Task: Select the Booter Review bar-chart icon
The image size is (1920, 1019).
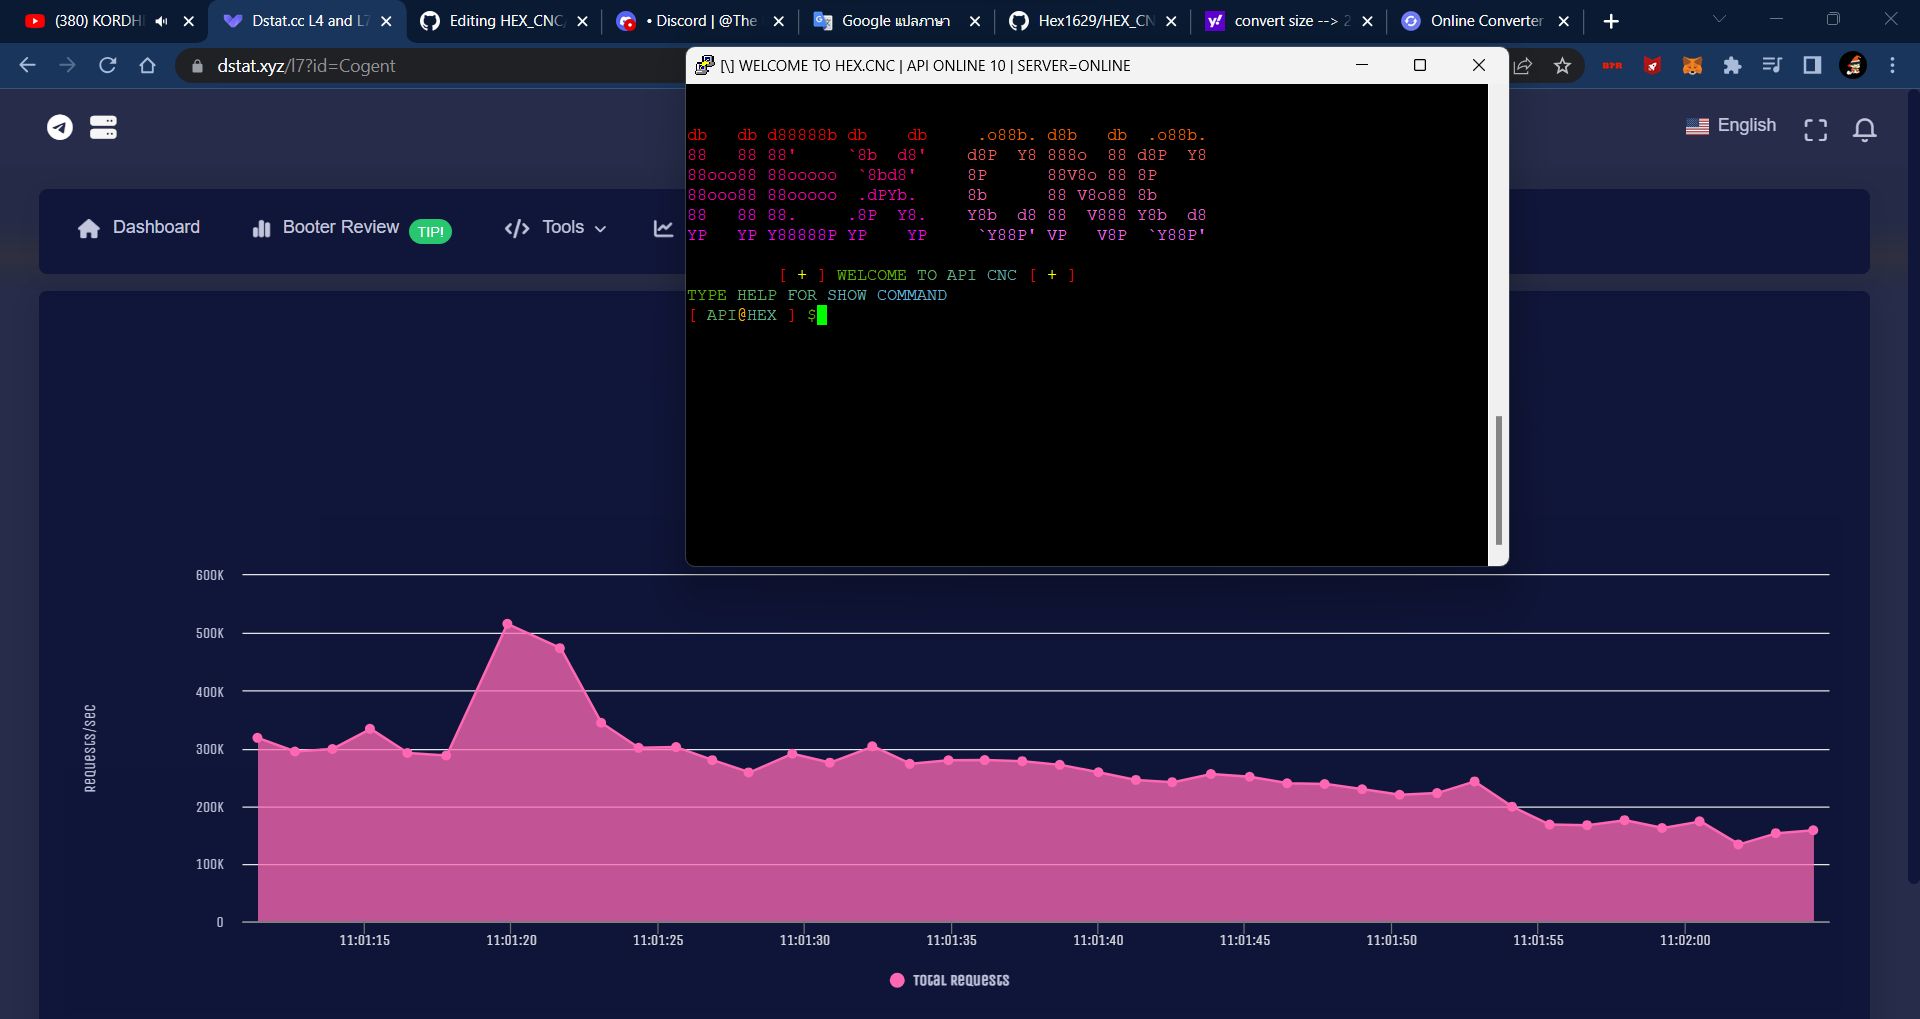Action: point(260,228)
